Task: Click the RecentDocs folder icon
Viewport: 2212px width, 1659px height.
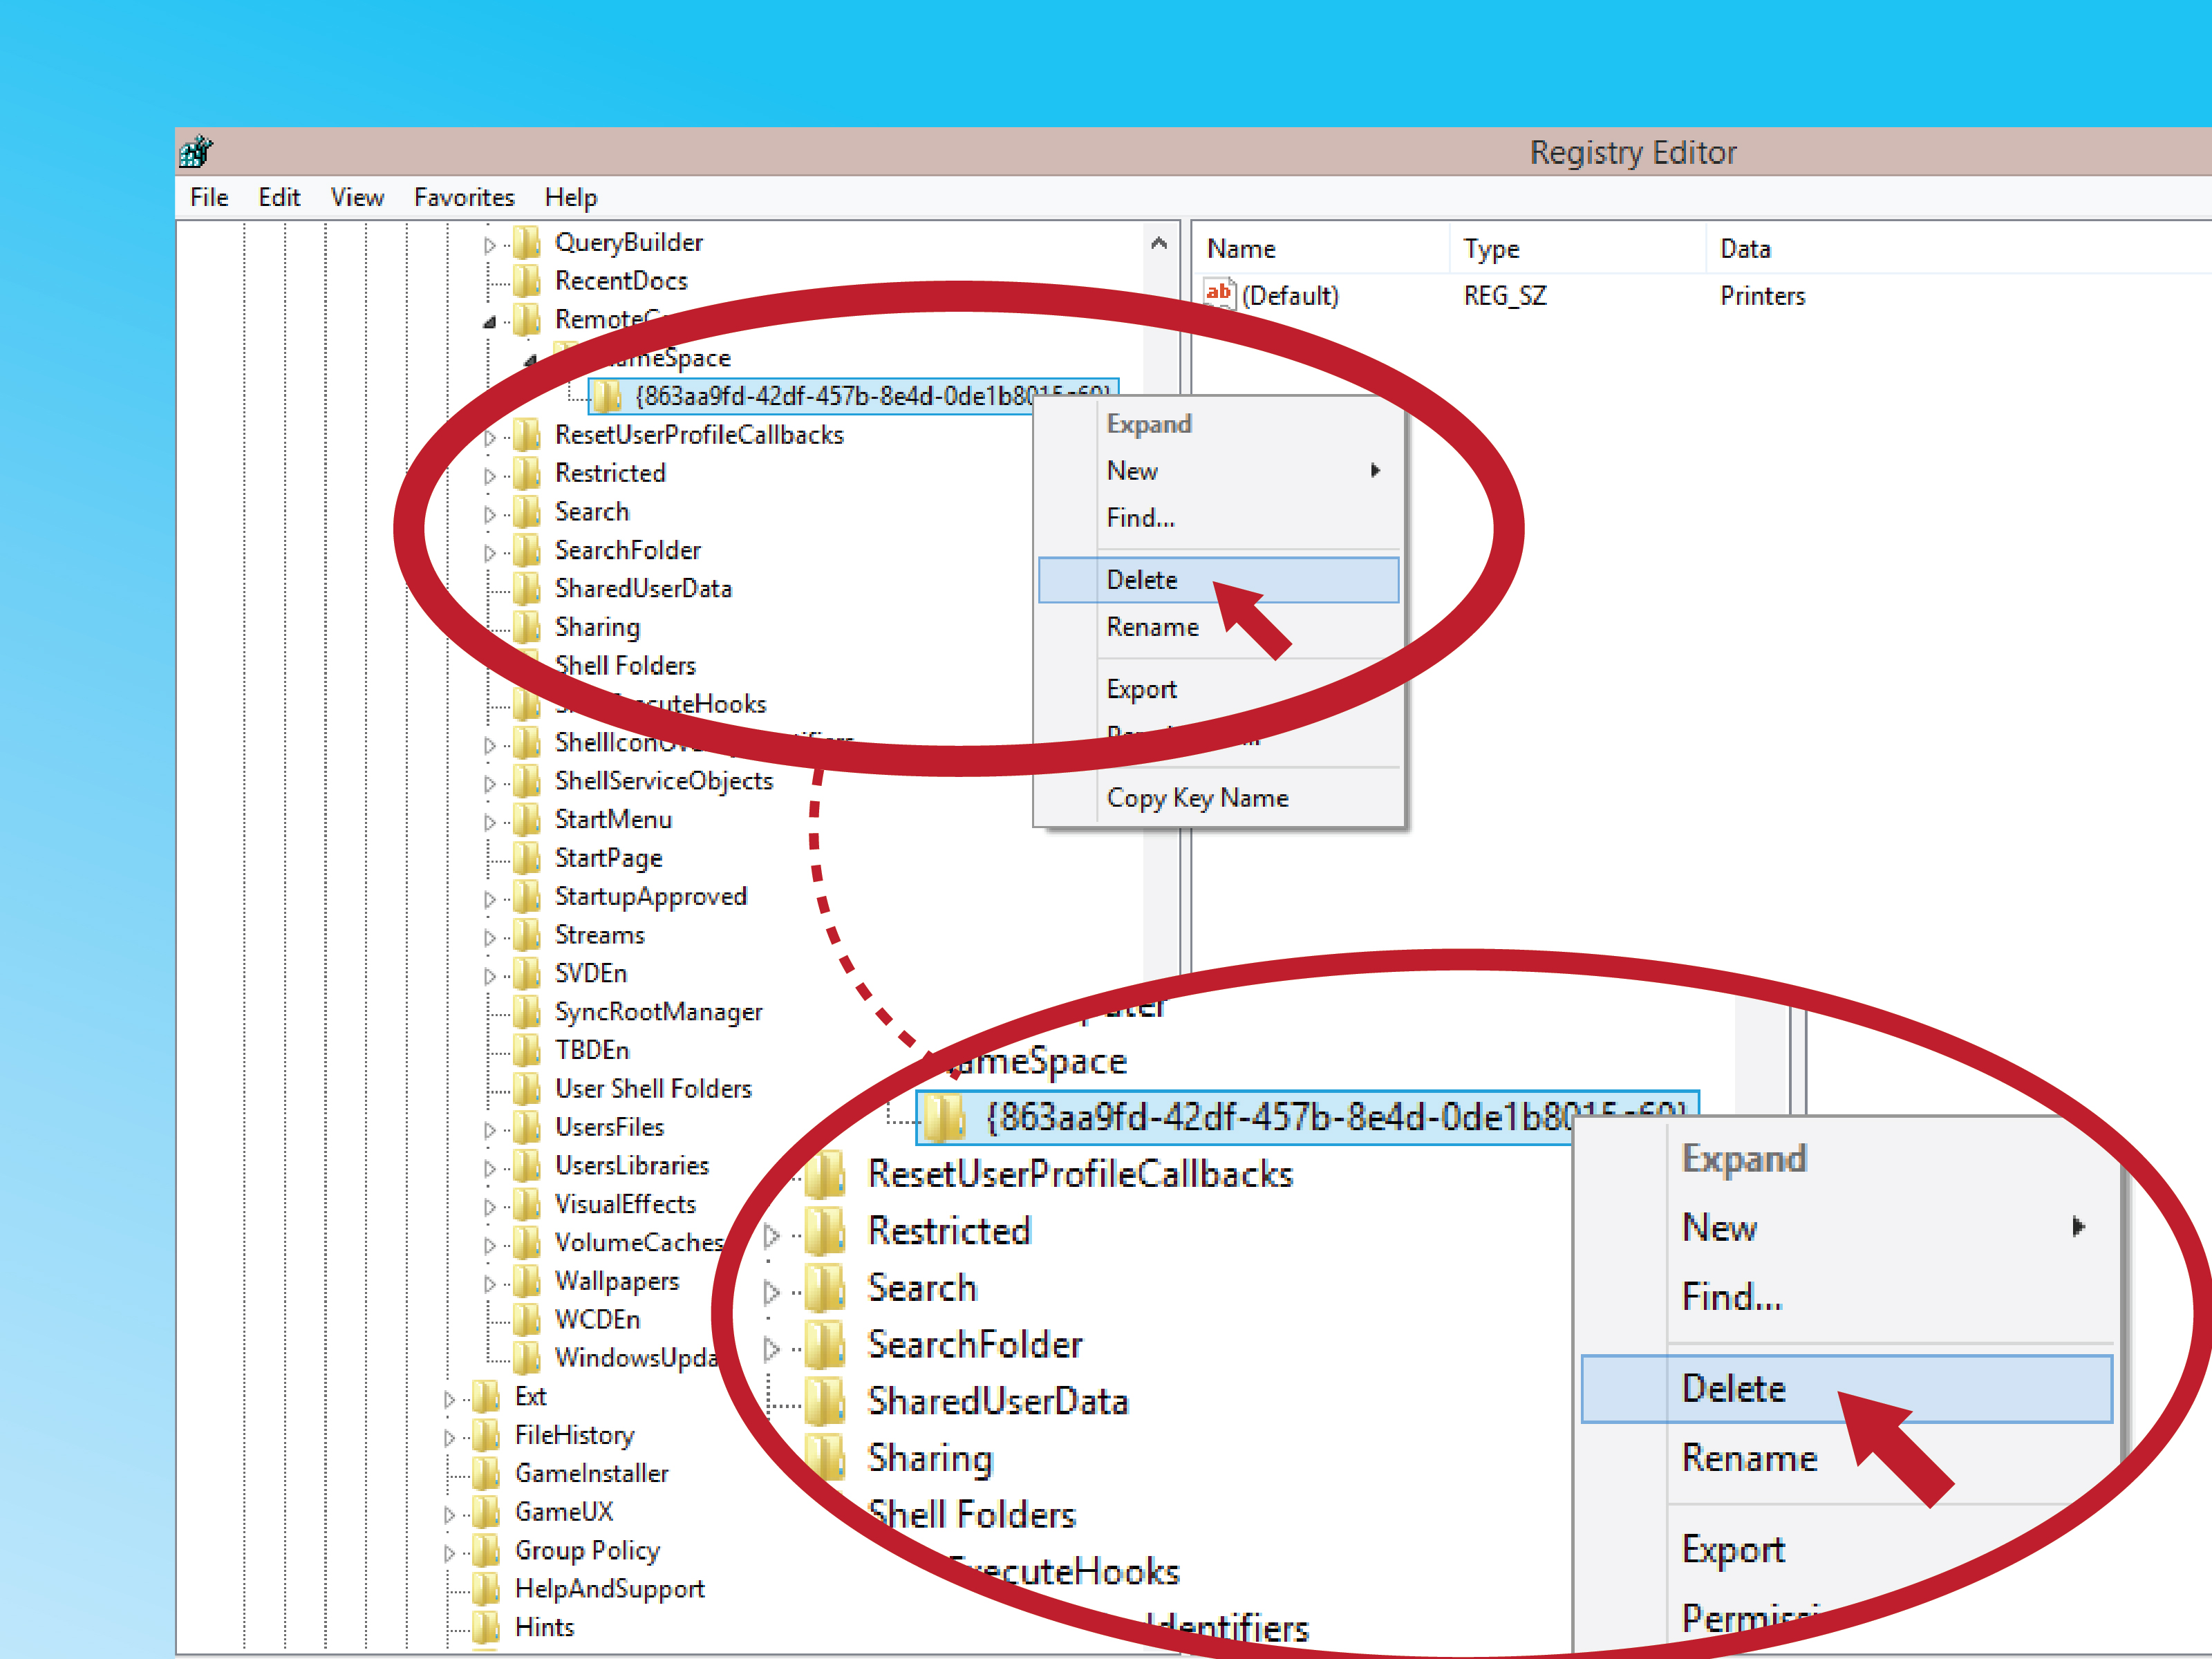Action: (x=527, y=281)
